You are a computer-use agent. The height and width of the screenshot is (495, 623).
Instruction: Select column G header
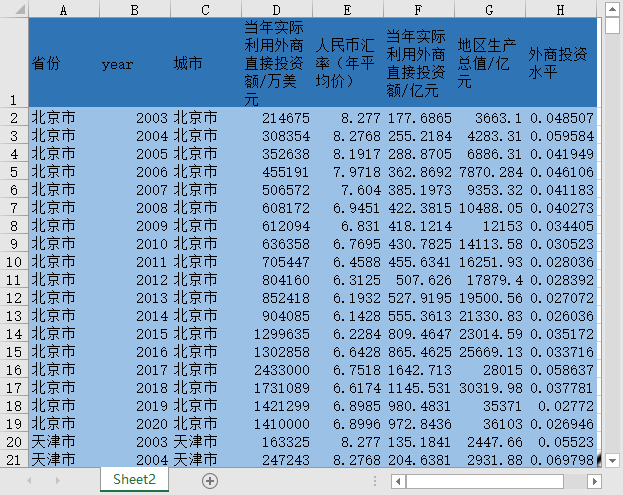490,9
